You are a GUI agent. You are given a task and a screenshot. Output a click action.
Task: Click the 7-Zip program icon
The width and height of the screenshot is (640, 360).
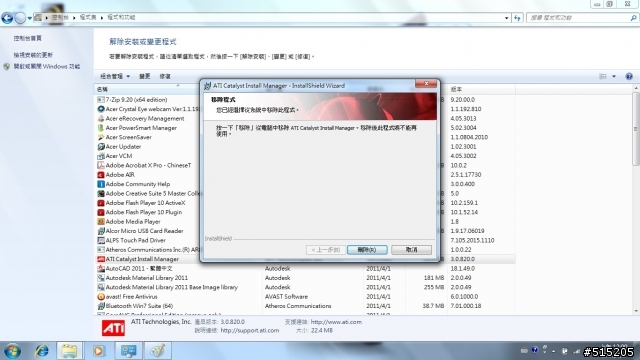[101, 100]
